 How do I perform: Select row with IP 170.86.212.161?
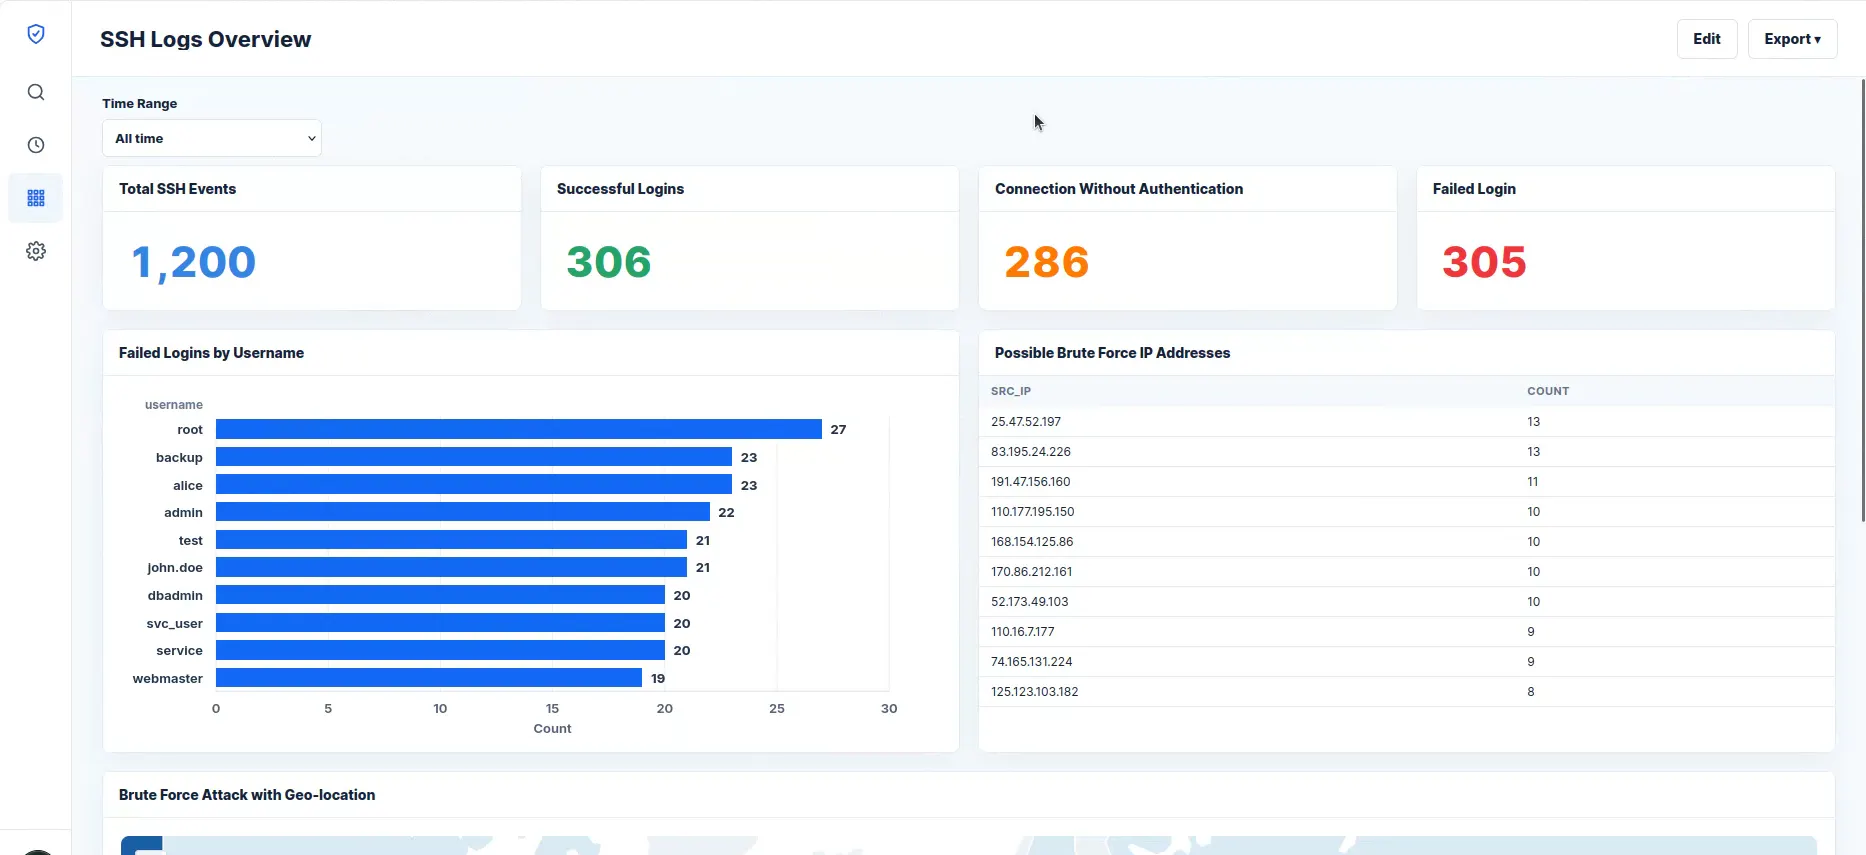(1407, 572)
